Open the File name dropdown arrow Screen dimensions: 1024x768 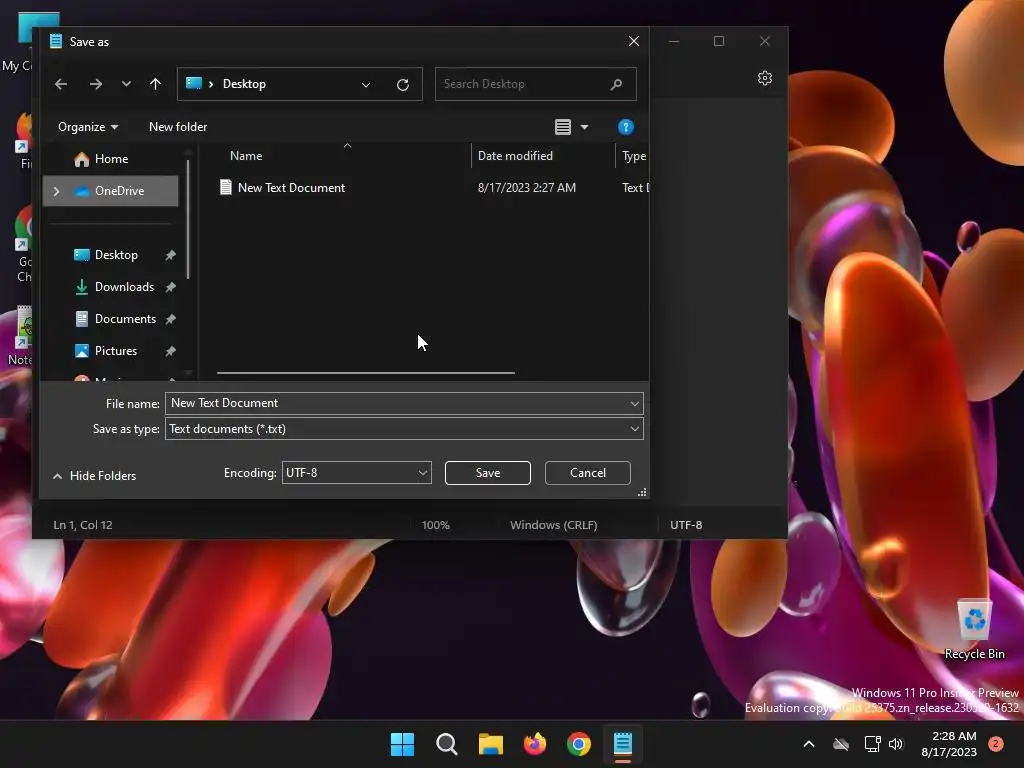634,404
